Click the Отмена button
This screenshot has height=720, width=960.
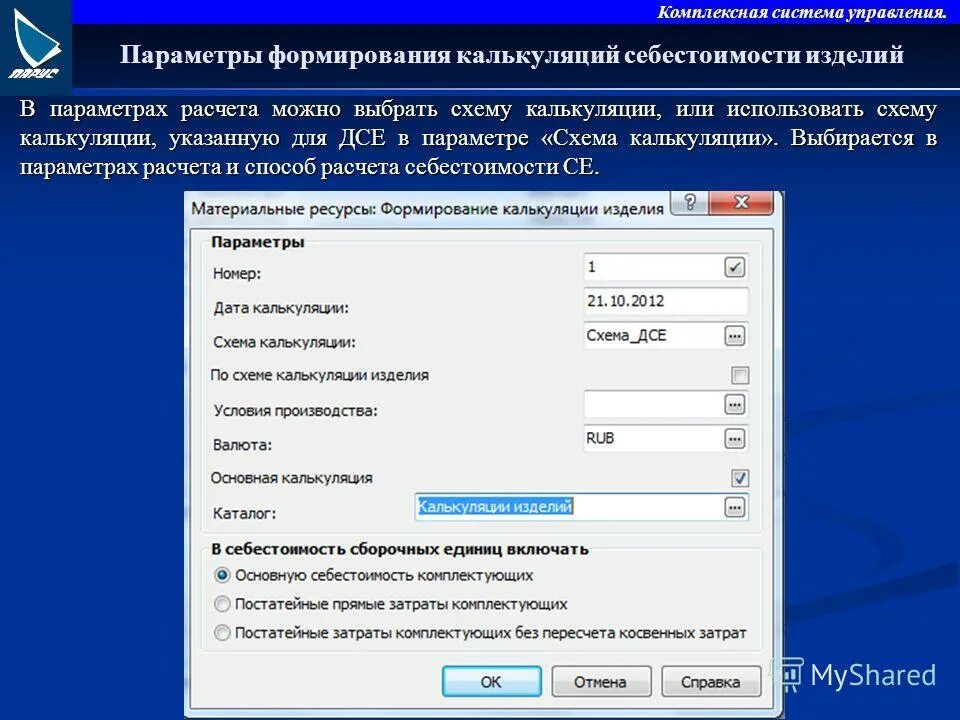tap(603, 681)
